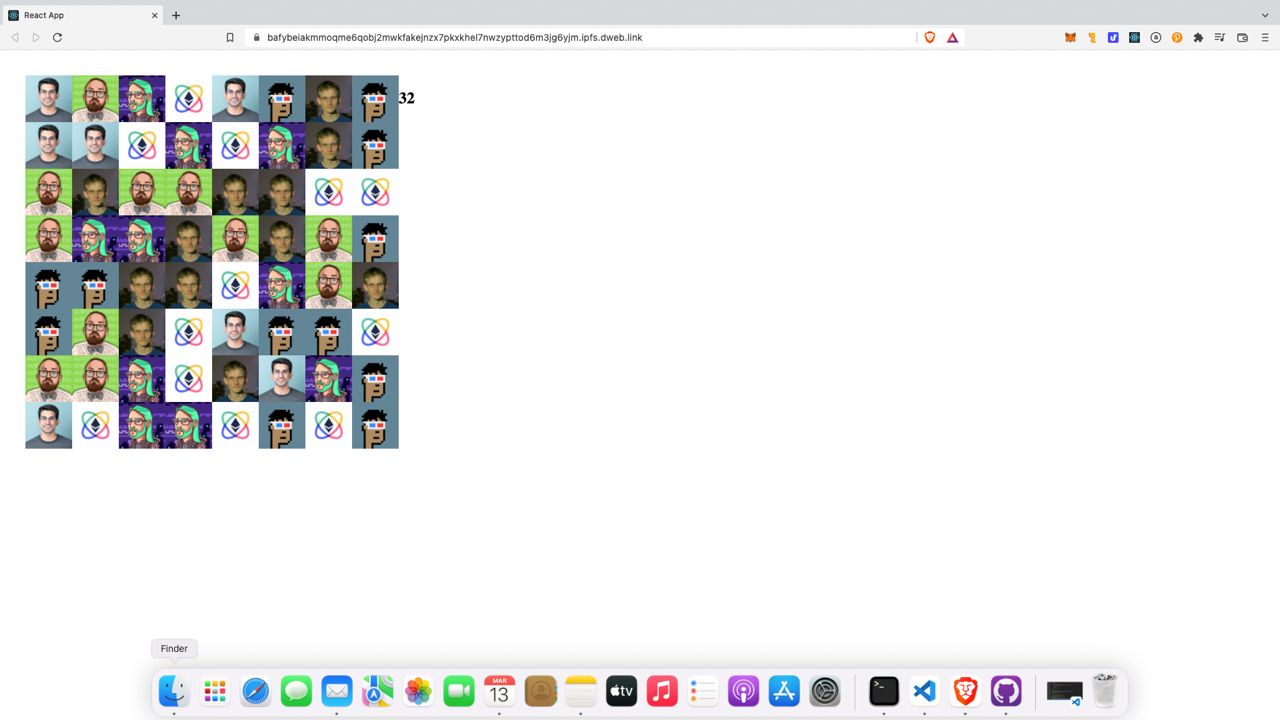Open the Trash in the dock

[1105, 691]
